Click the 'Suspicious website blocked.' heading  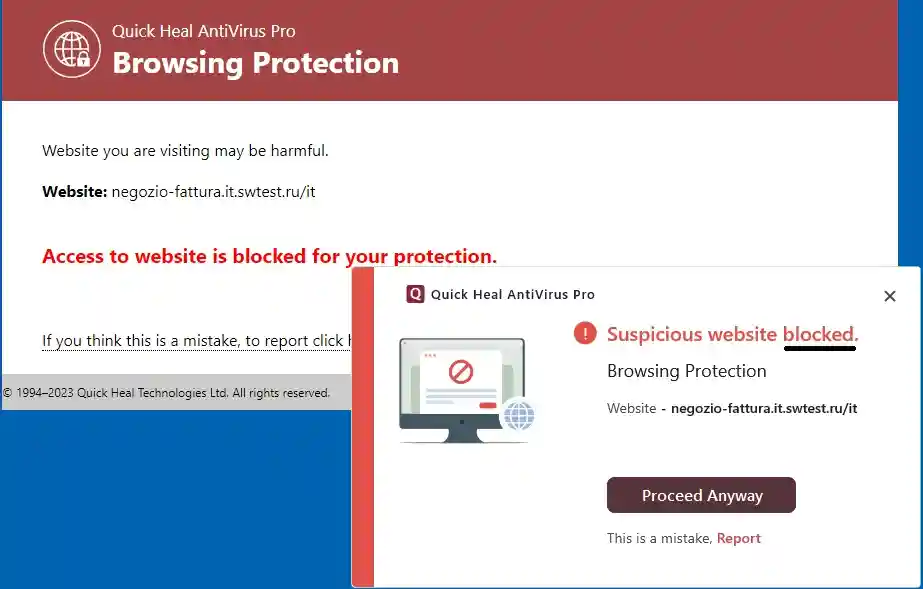[x=732, y=334]
